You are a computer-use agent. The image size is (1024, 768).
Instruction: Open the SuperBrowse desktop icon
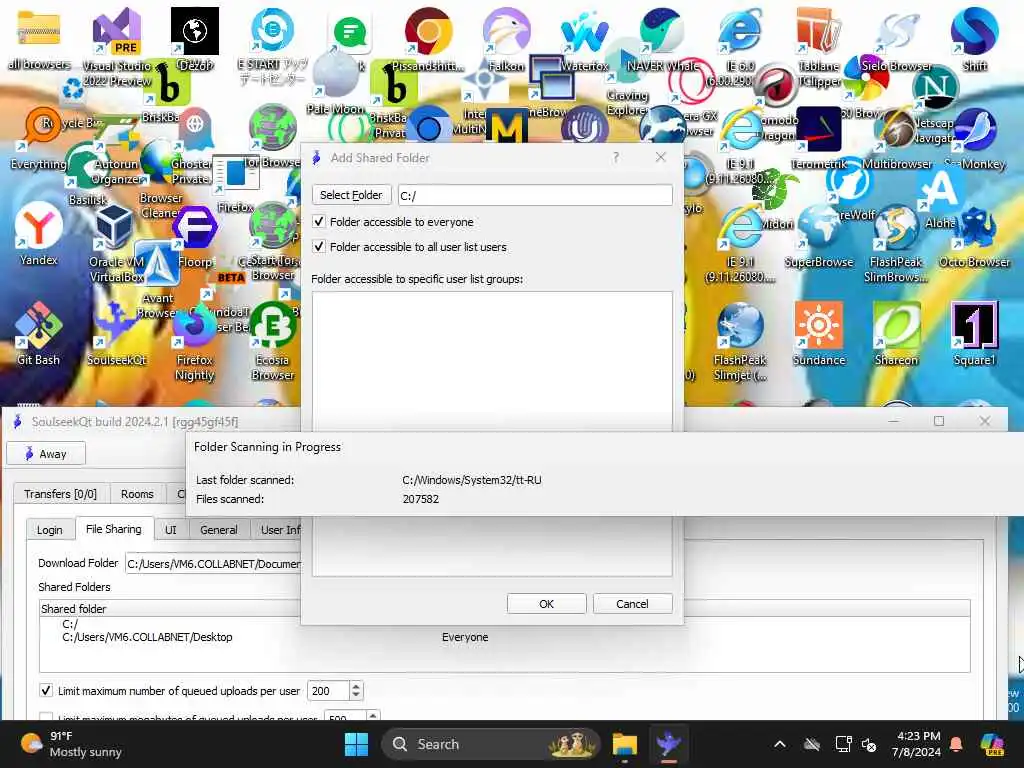(819, 235)
